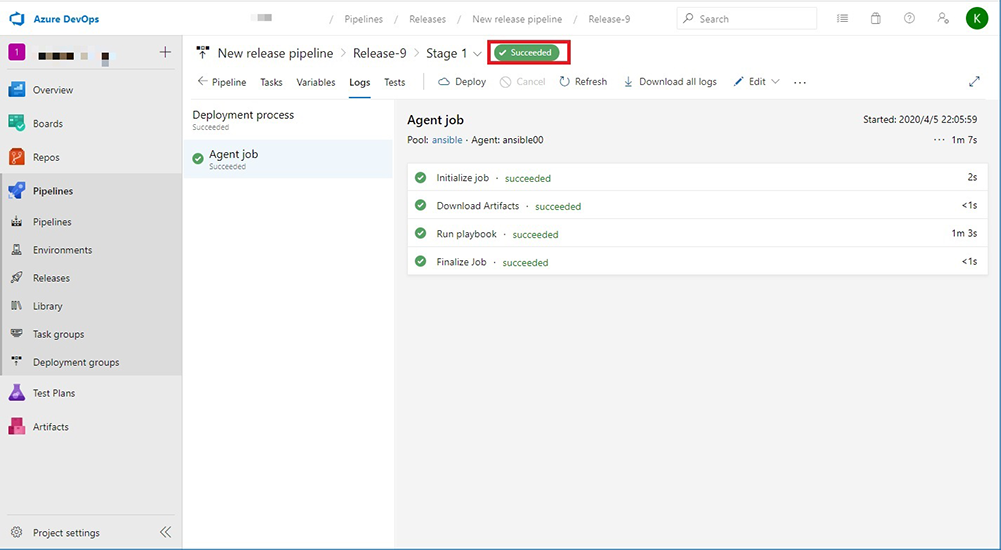Open the Initialize job log row
The height and width of the screenshot is (550, 1001).
point(697,177)
